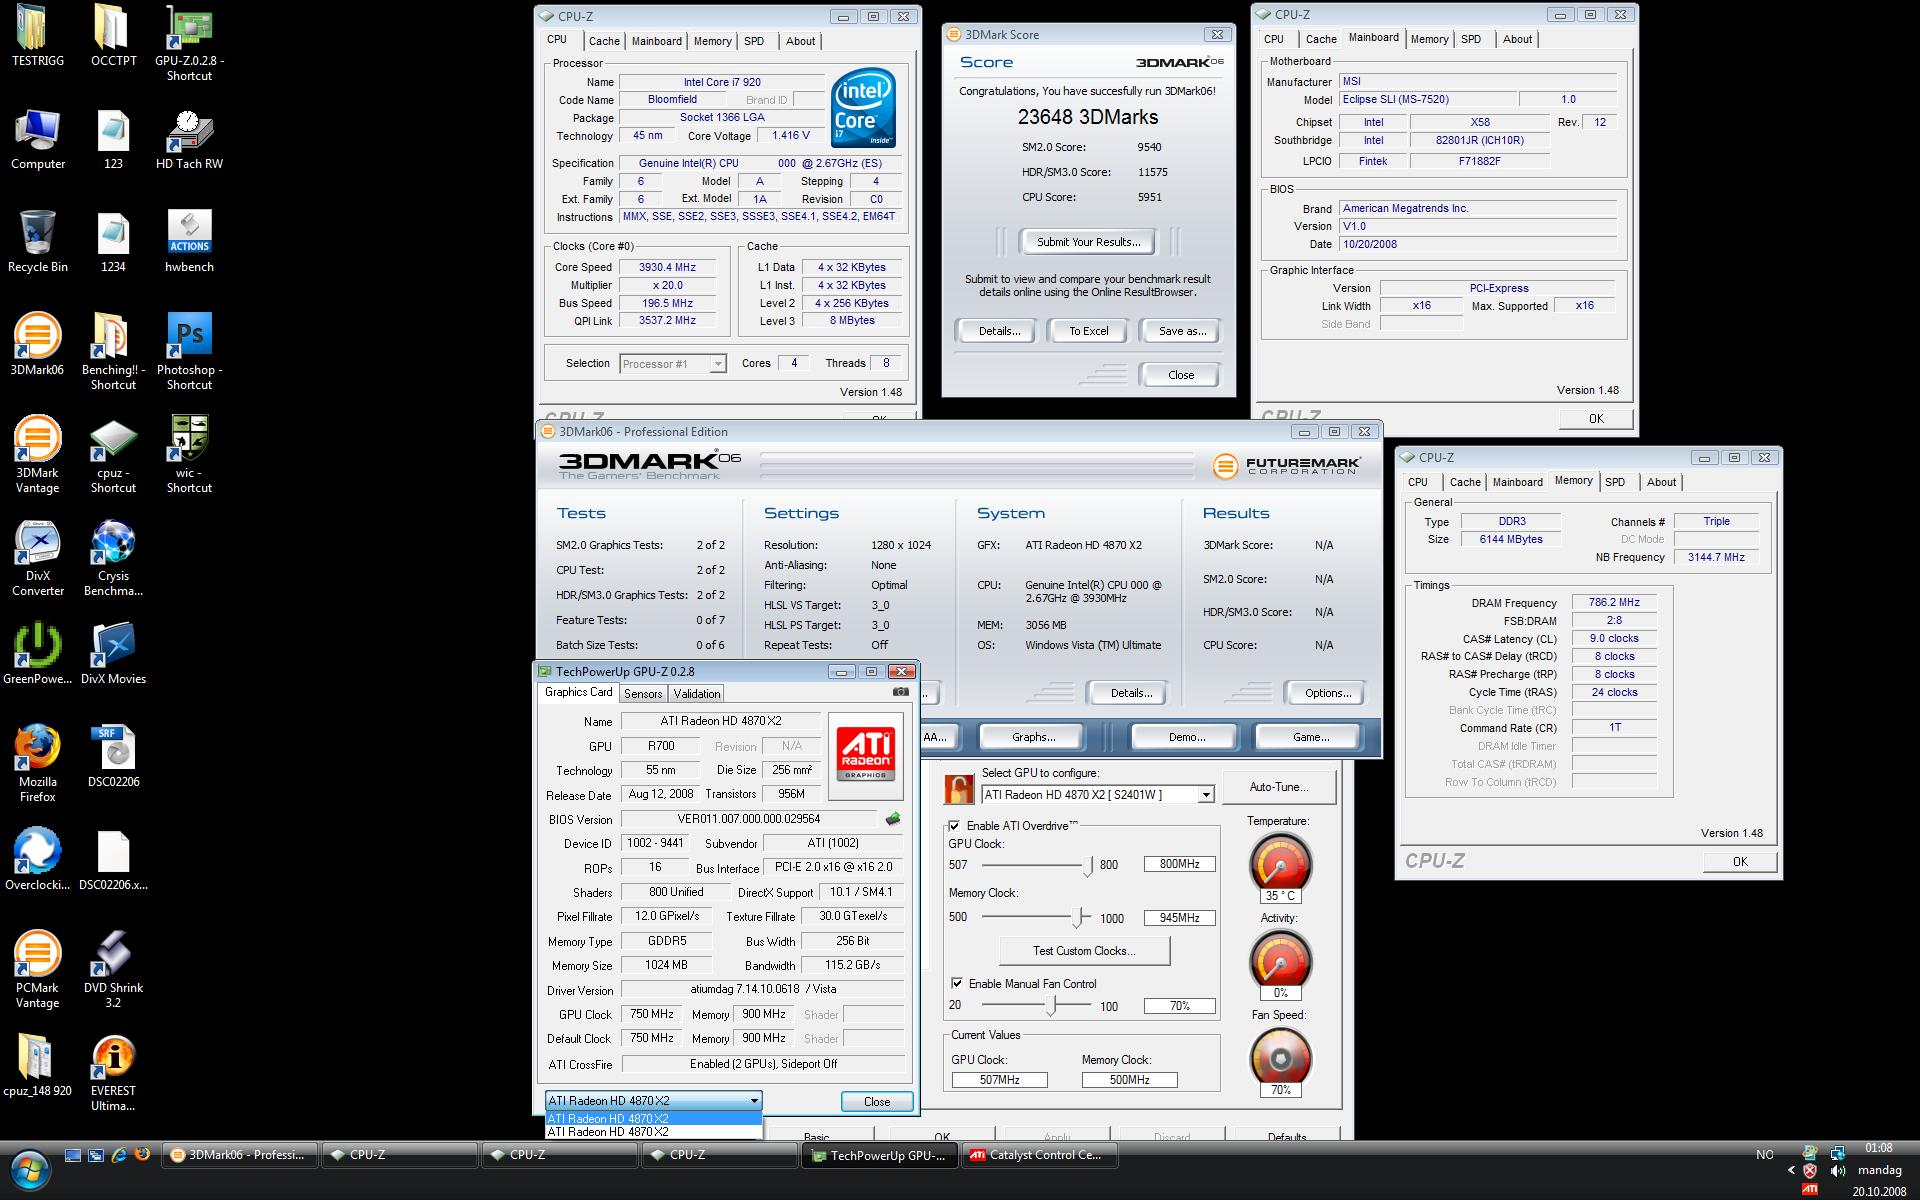Image resolution: width=1920 pixels, height=1200 pixels.
Task: Adjust the manual fan speed slider
Action: 1051,1006
